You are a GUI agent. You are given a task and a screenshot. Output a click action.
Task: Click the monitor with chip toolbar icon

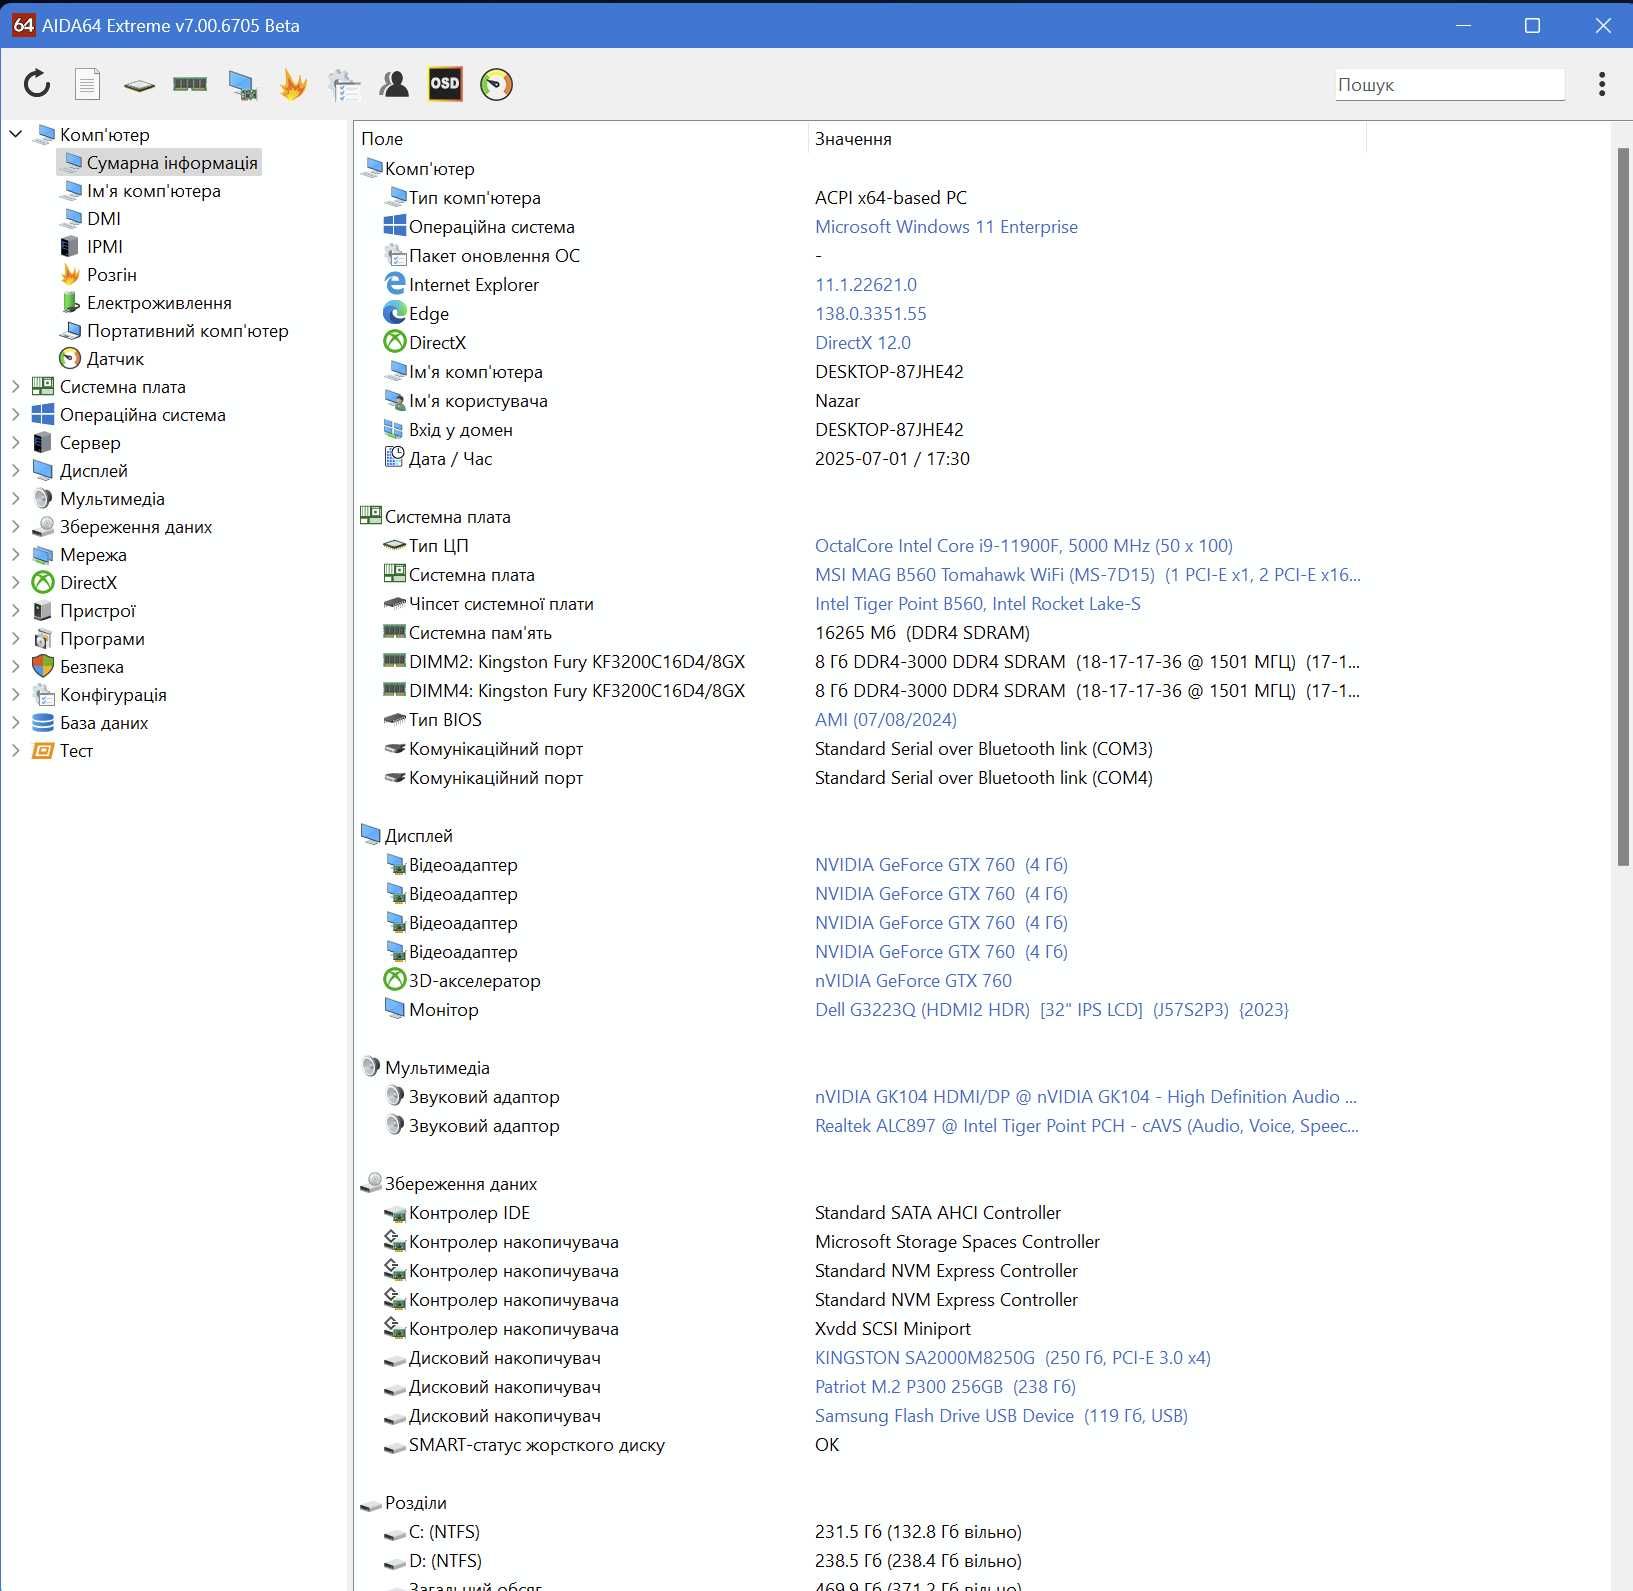pos(242,85)
